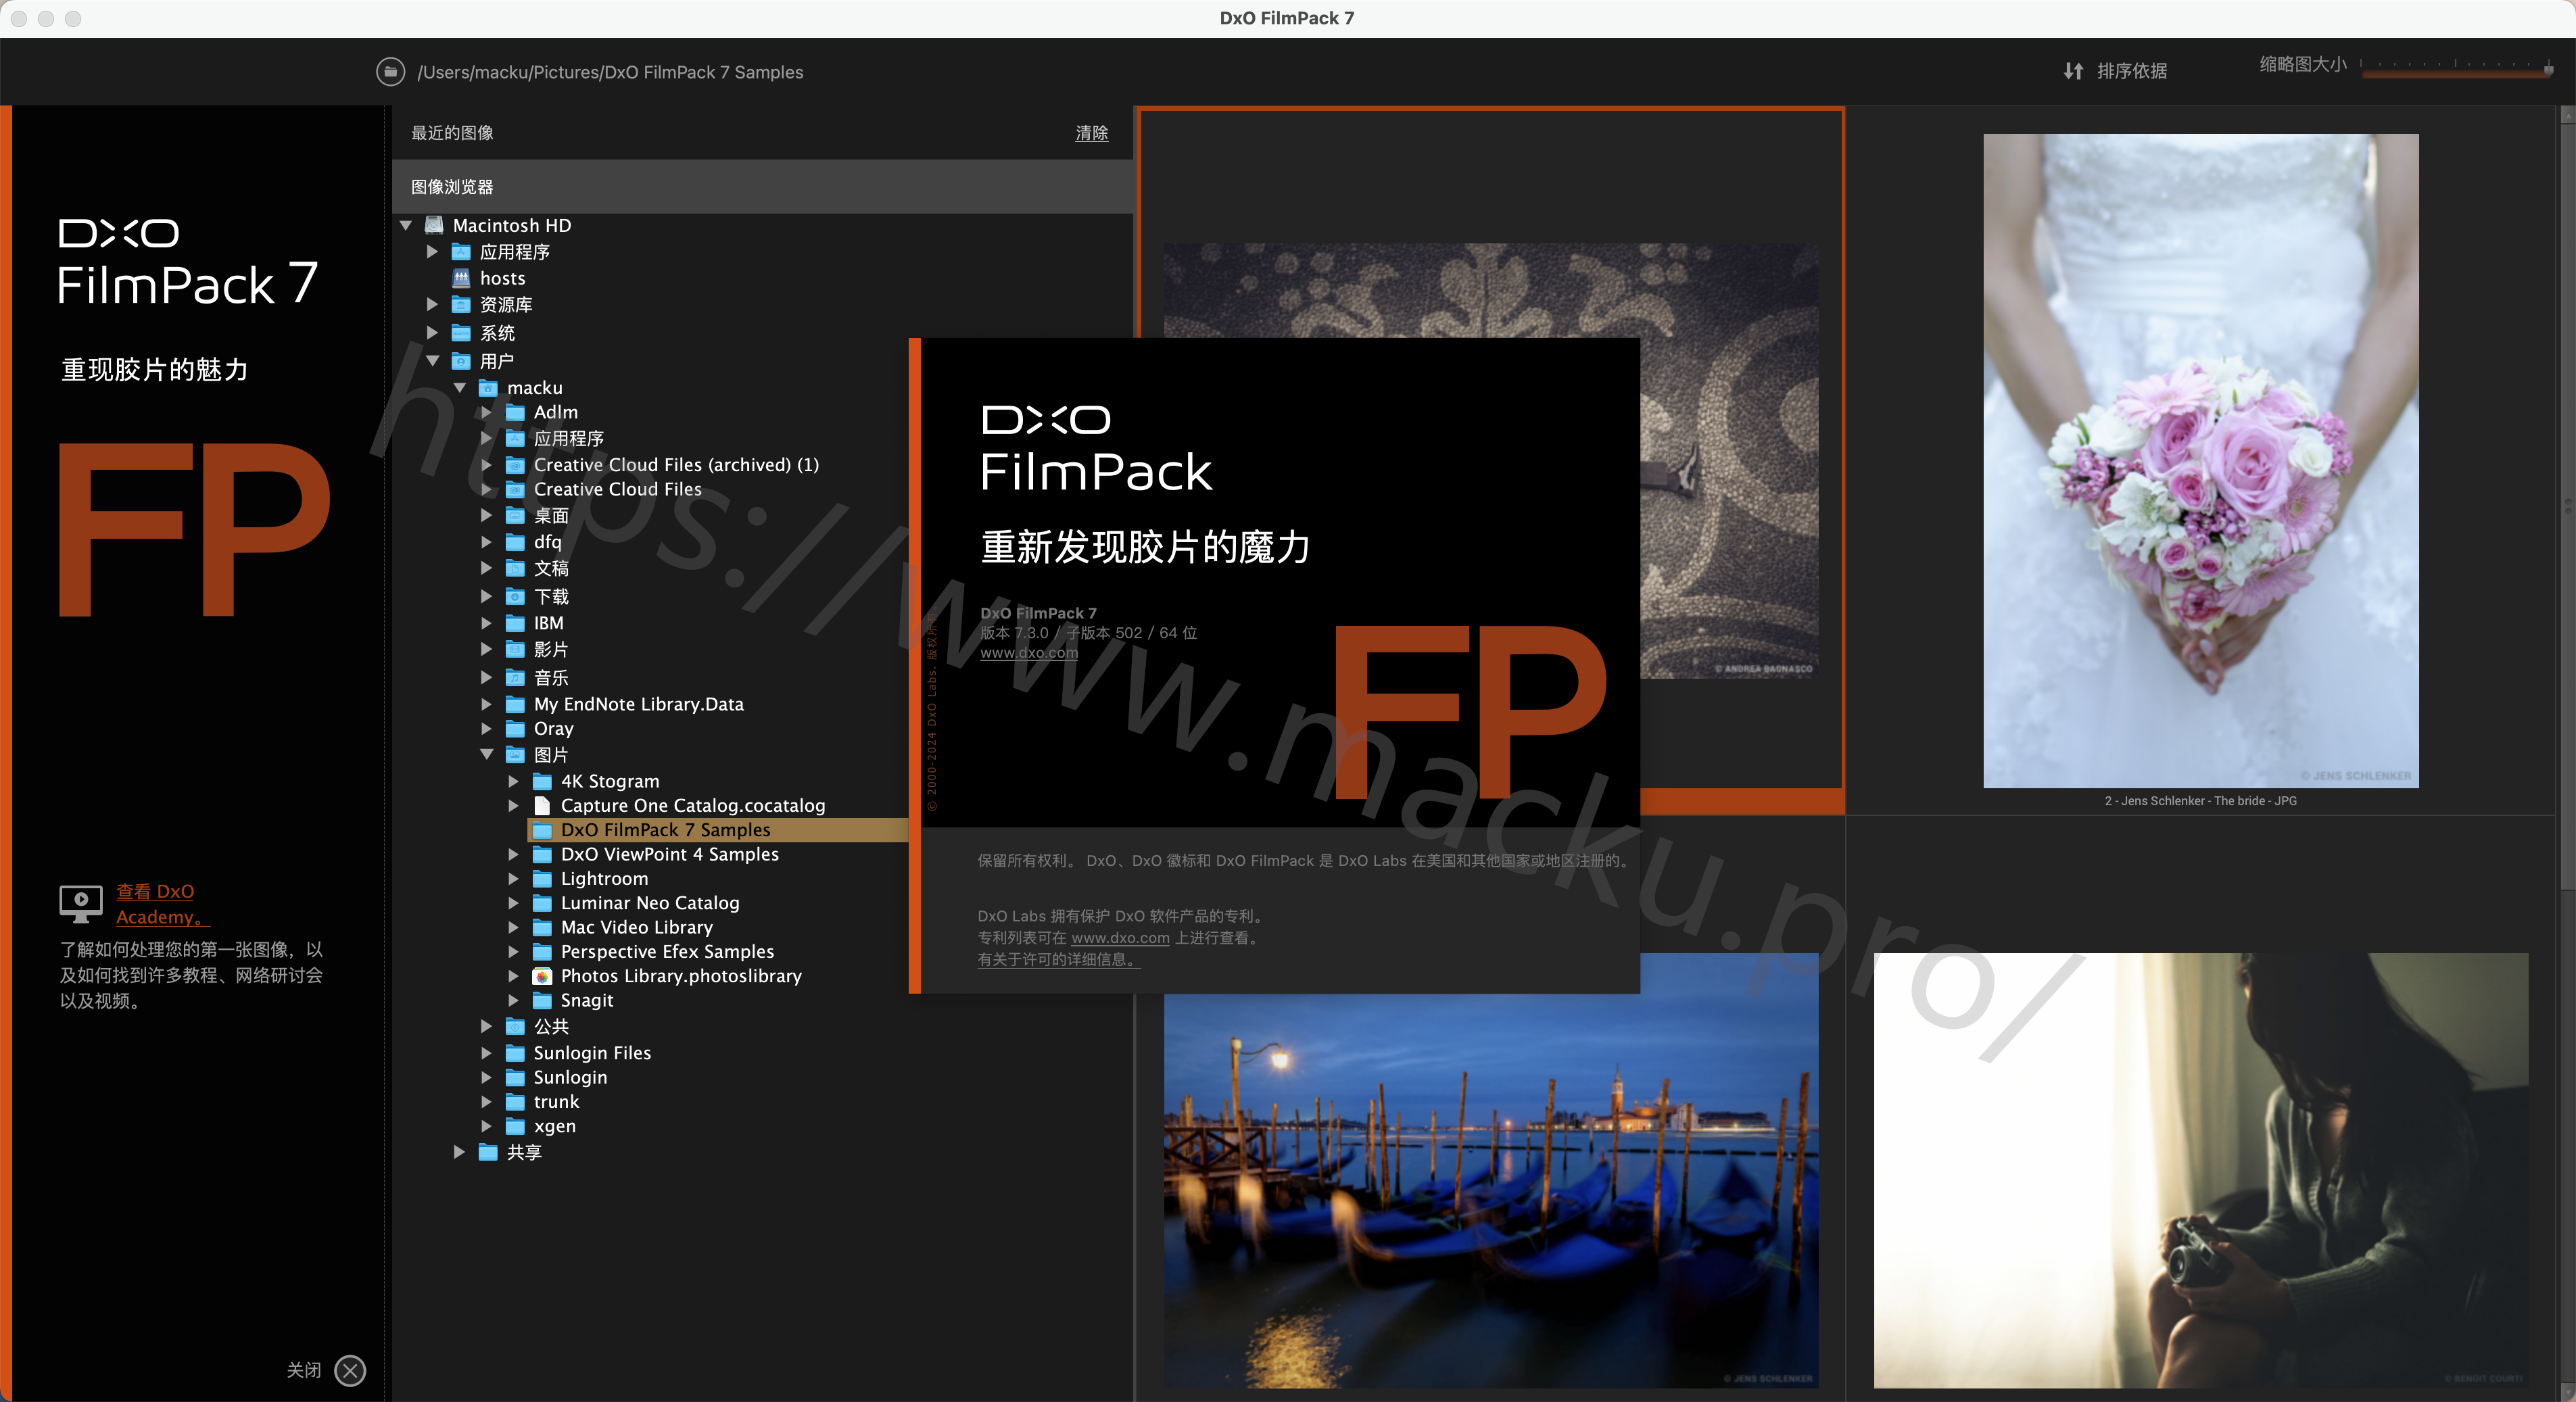
Task: Expand the 系统 folder
Action: [432, 332]
